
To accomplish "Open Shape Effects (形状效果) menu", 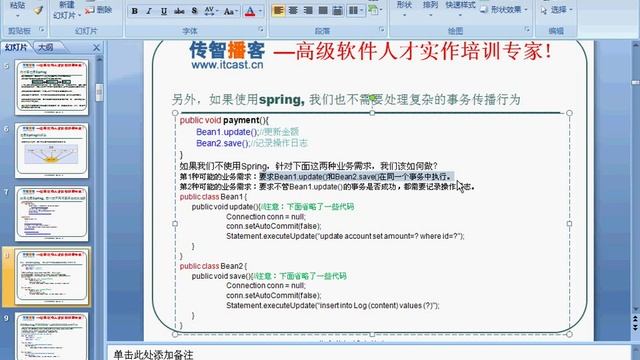I will pos(504,9).
